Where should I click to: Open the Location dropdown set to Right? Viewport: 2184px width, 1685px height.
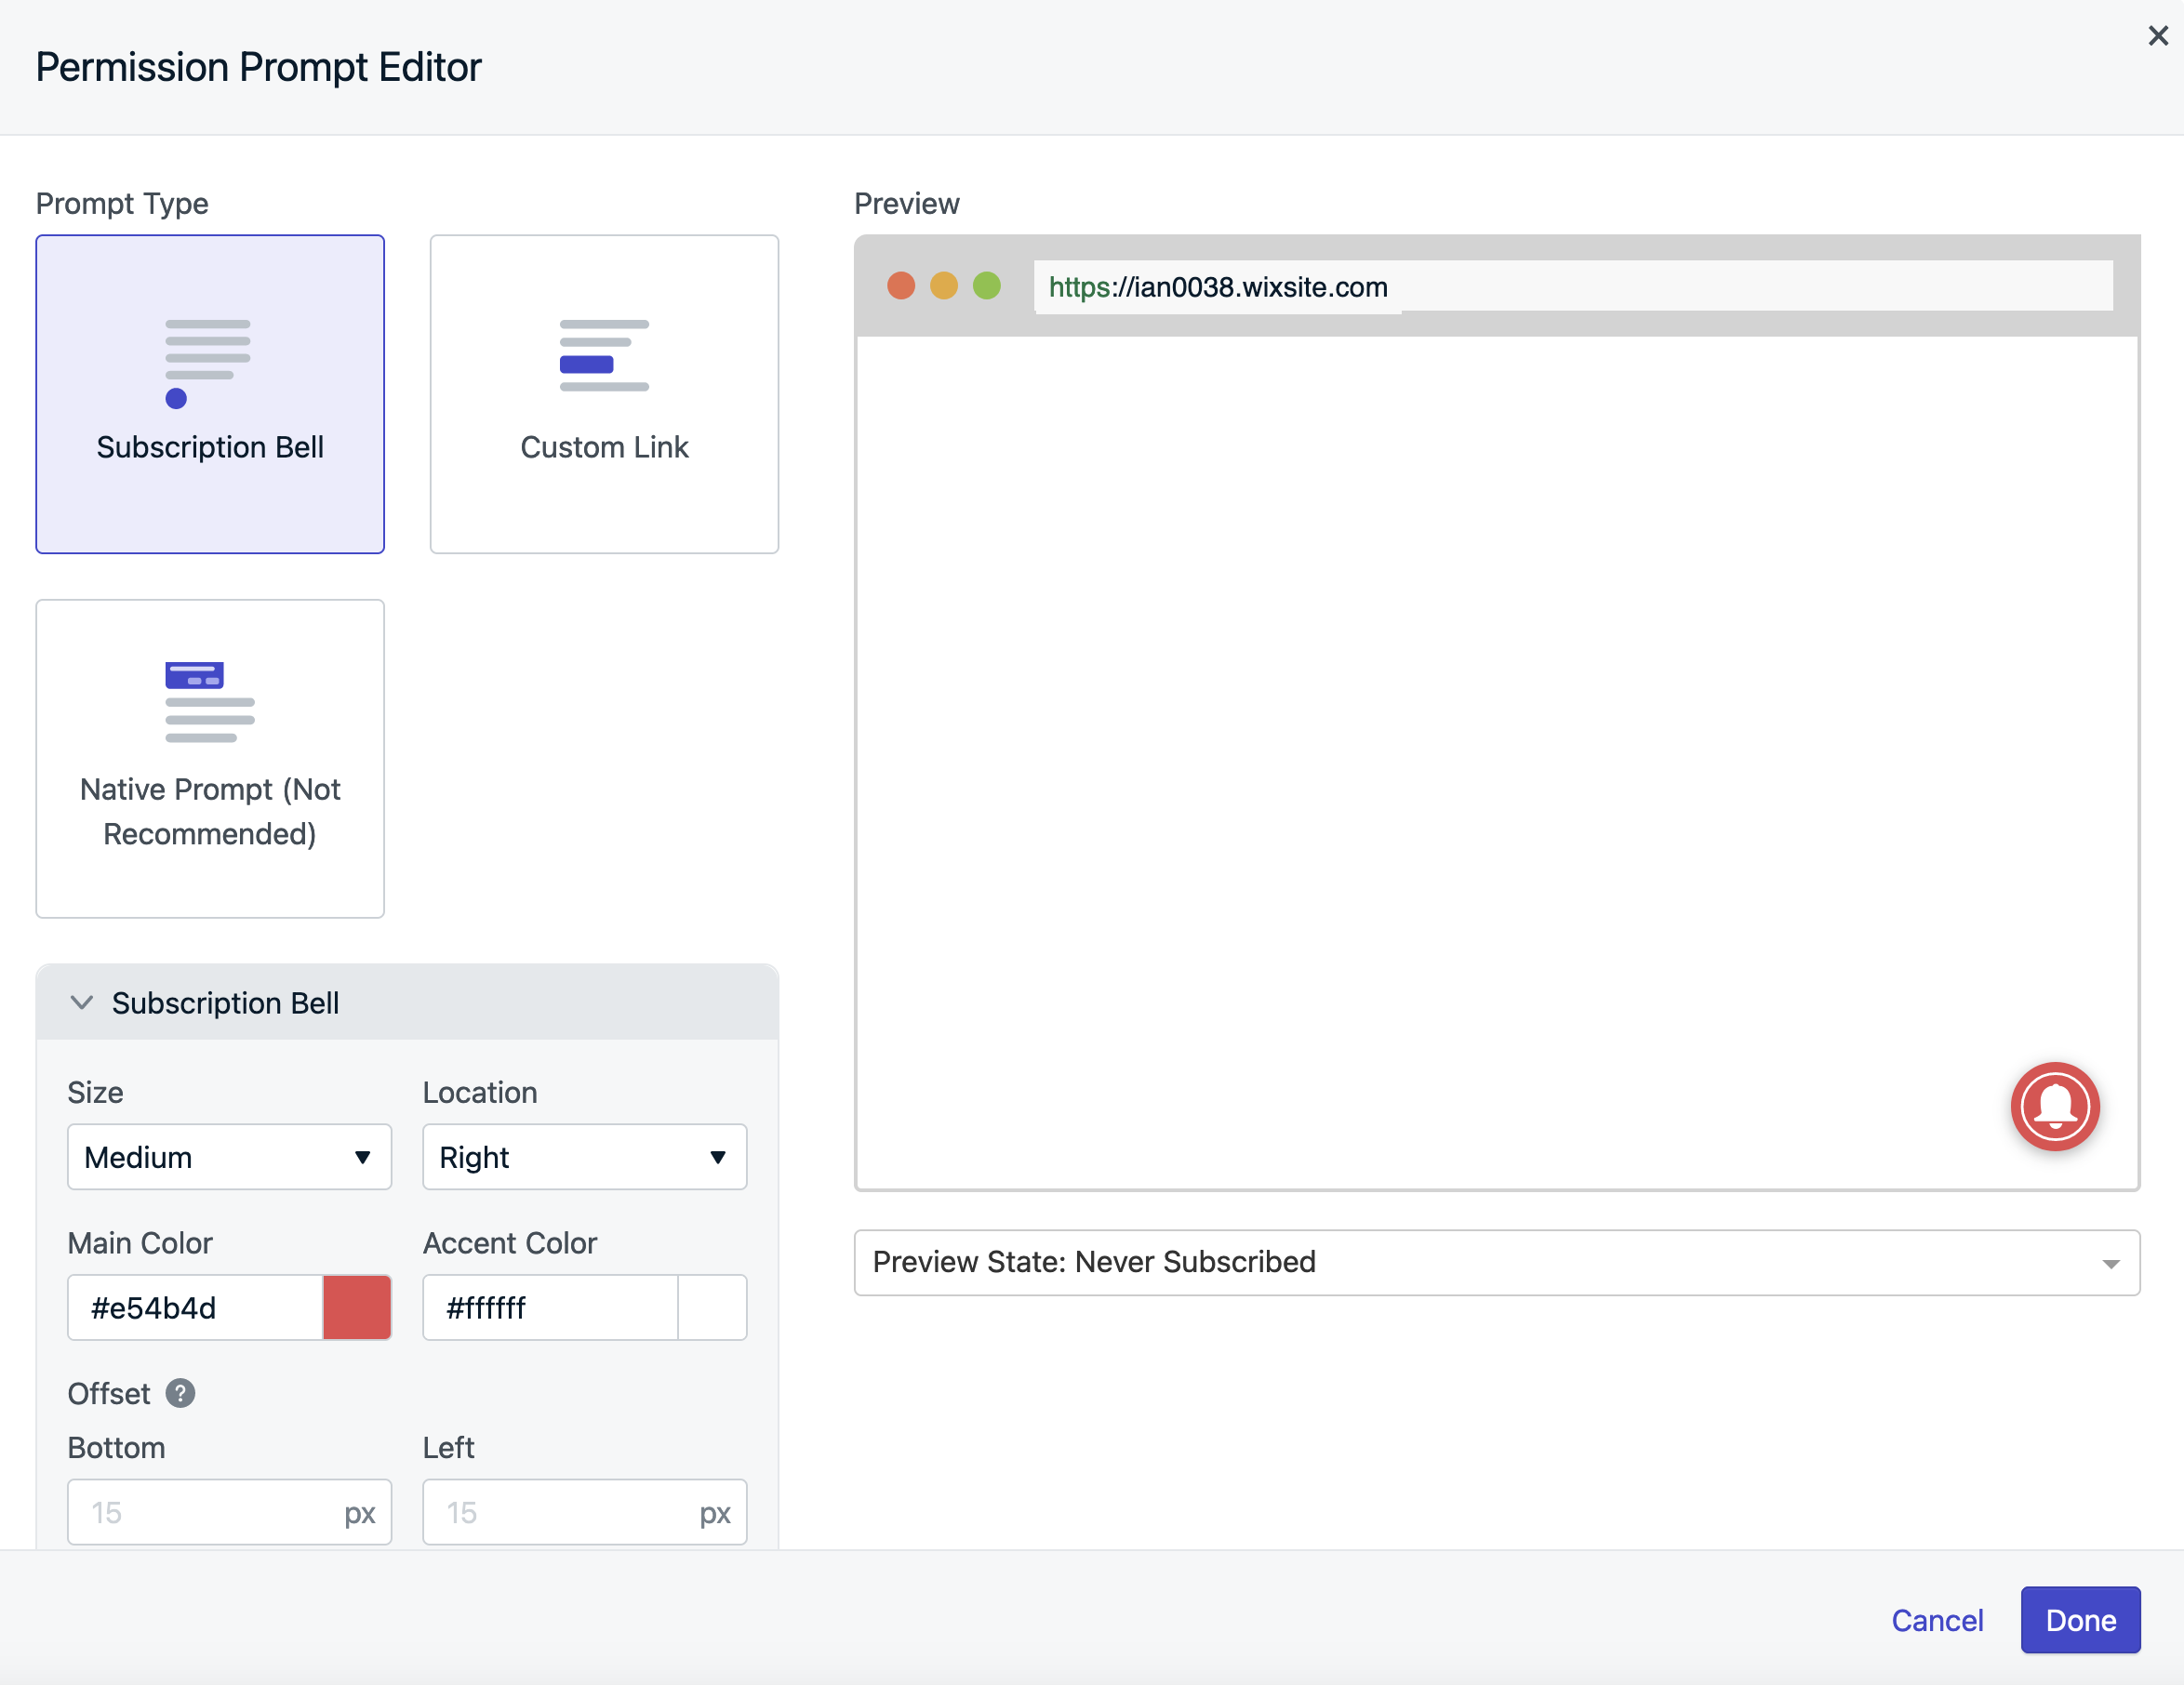click(584, 1157)
